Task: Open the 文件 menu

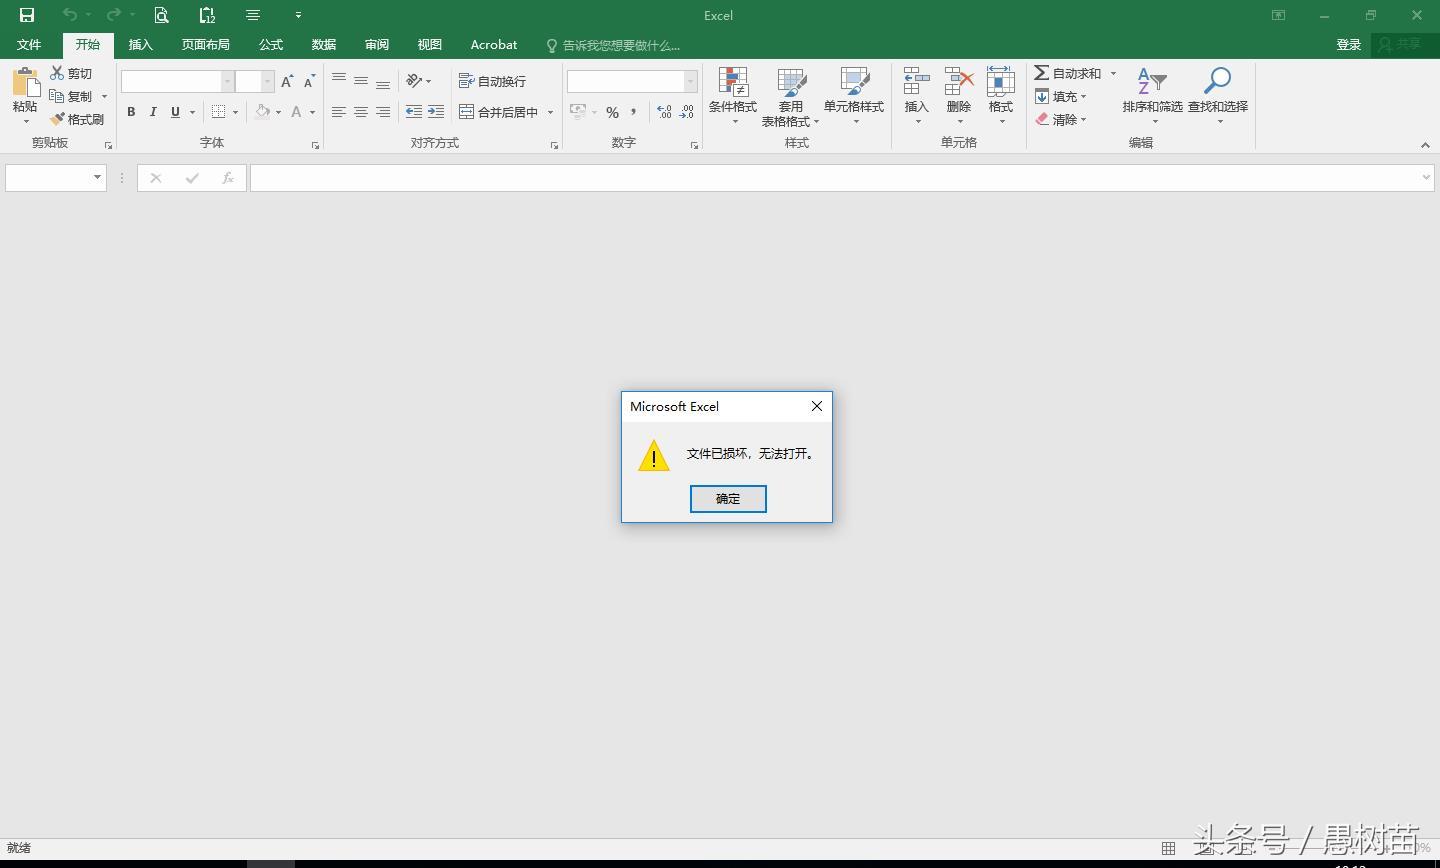Action: pos(29,44)
